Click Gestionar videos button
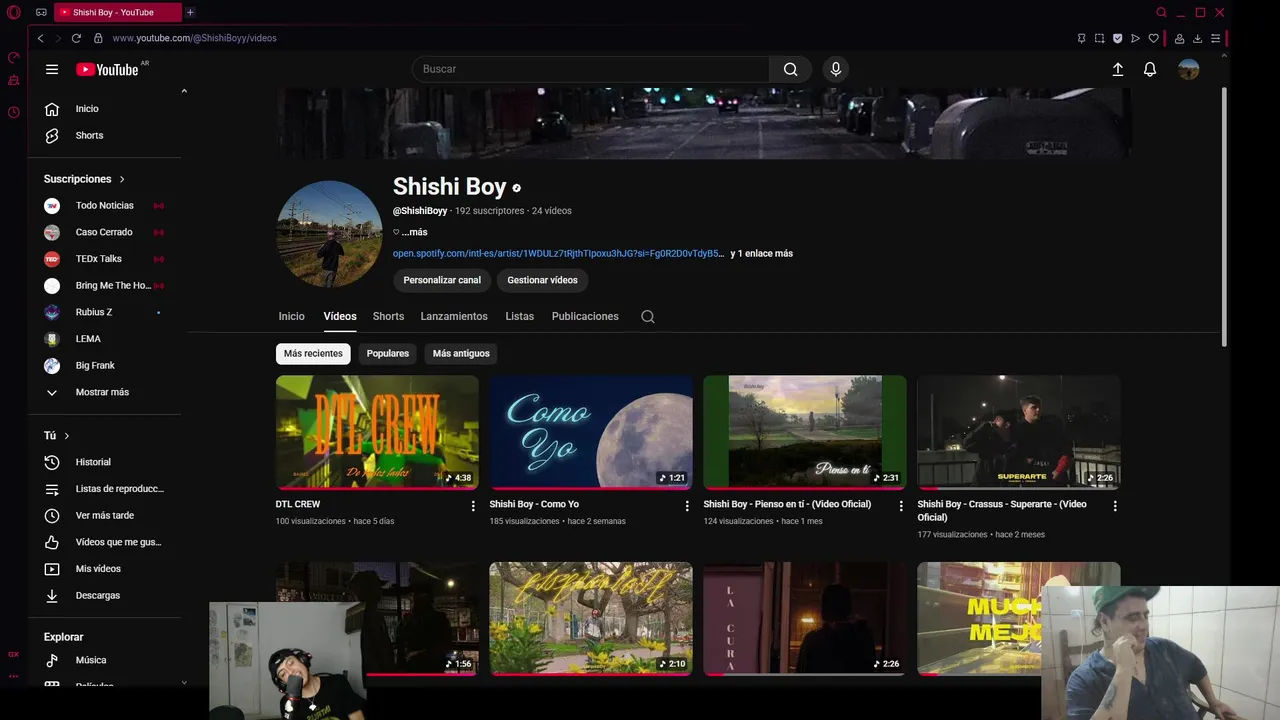The width and height of the screenshot is (1280, 720). coord(542,280)
